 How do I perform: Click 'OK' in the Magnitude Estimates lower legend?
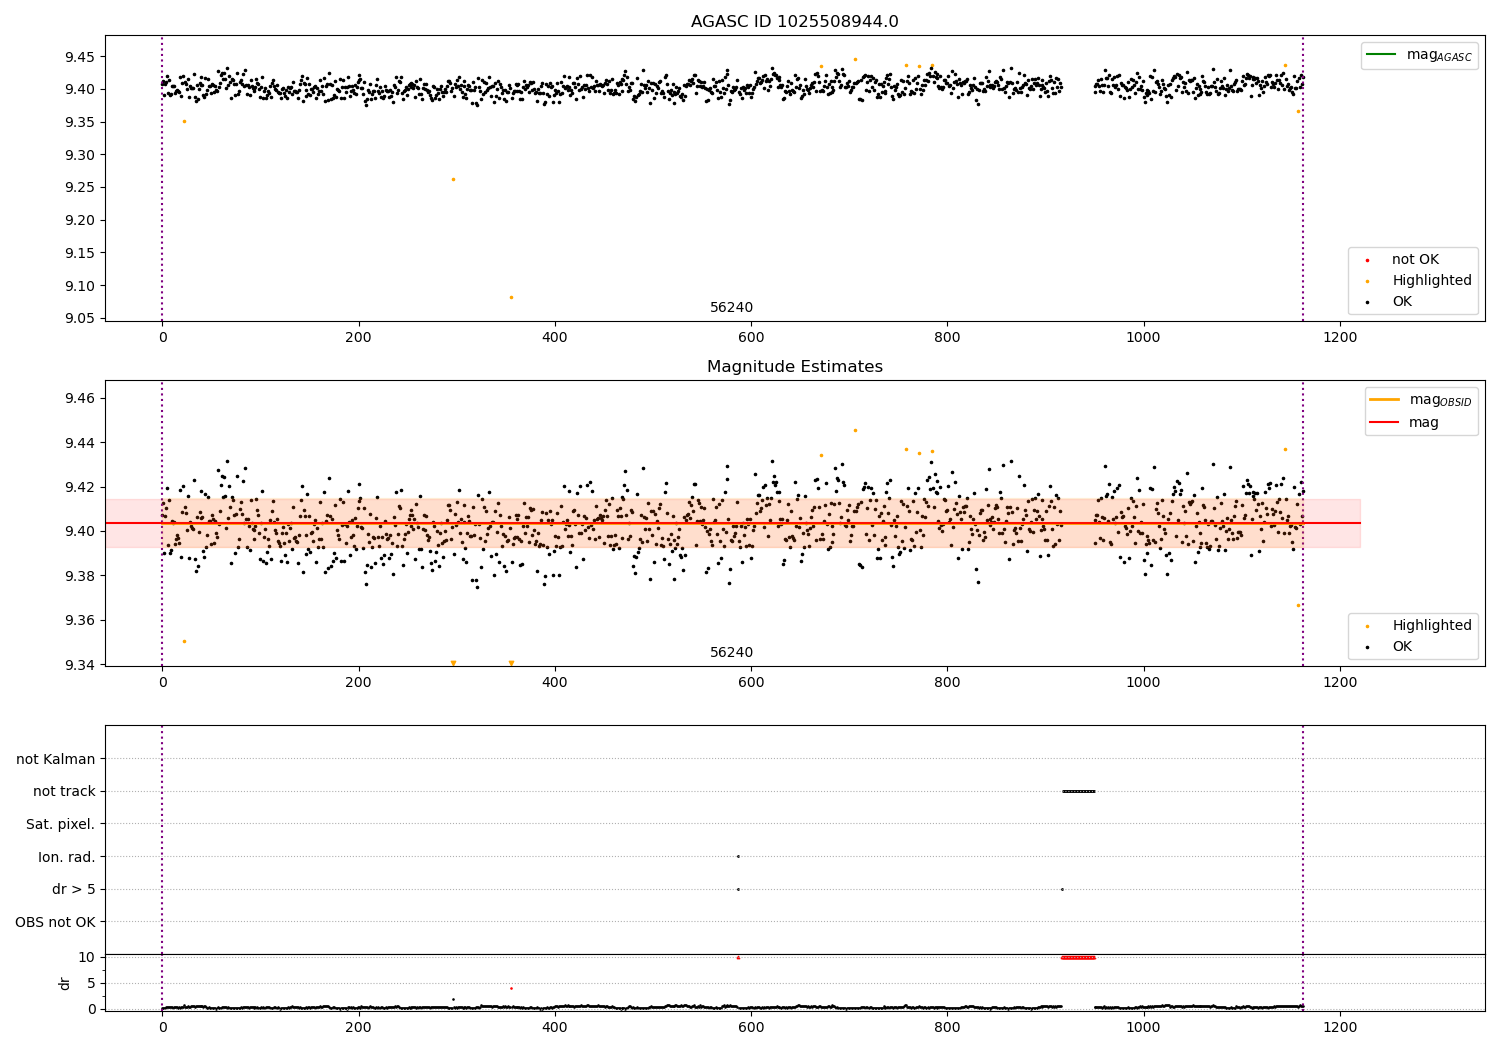[1402, 647]
